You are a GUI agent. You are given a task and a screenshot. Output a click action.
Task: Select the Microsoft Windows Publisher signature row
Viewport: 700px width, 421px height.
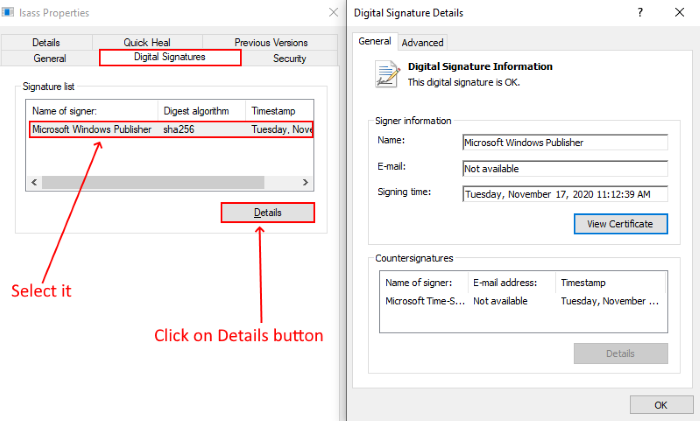coord(171,129)
